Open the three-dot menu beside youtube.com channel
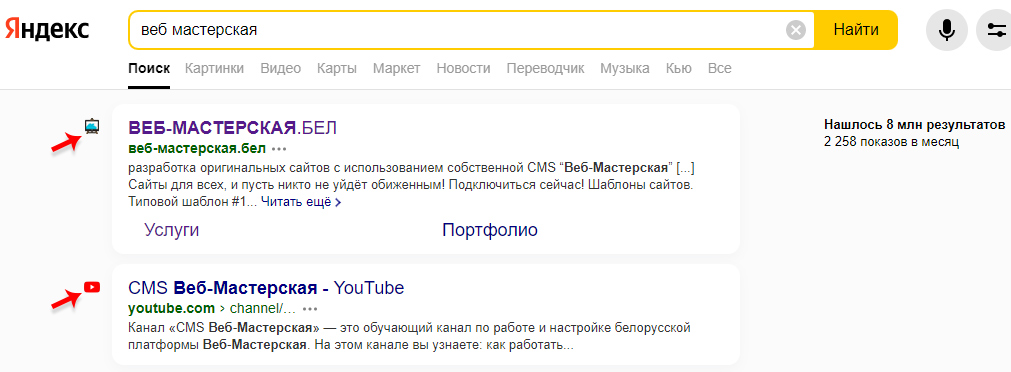 tap(310, 308)
